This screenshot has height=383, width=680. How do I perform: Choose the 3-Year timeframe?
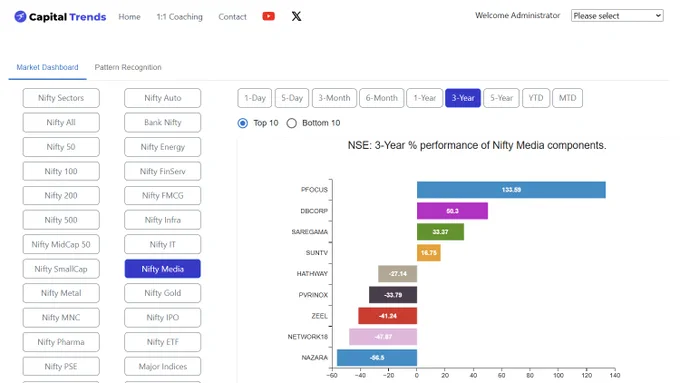point(463,98)
